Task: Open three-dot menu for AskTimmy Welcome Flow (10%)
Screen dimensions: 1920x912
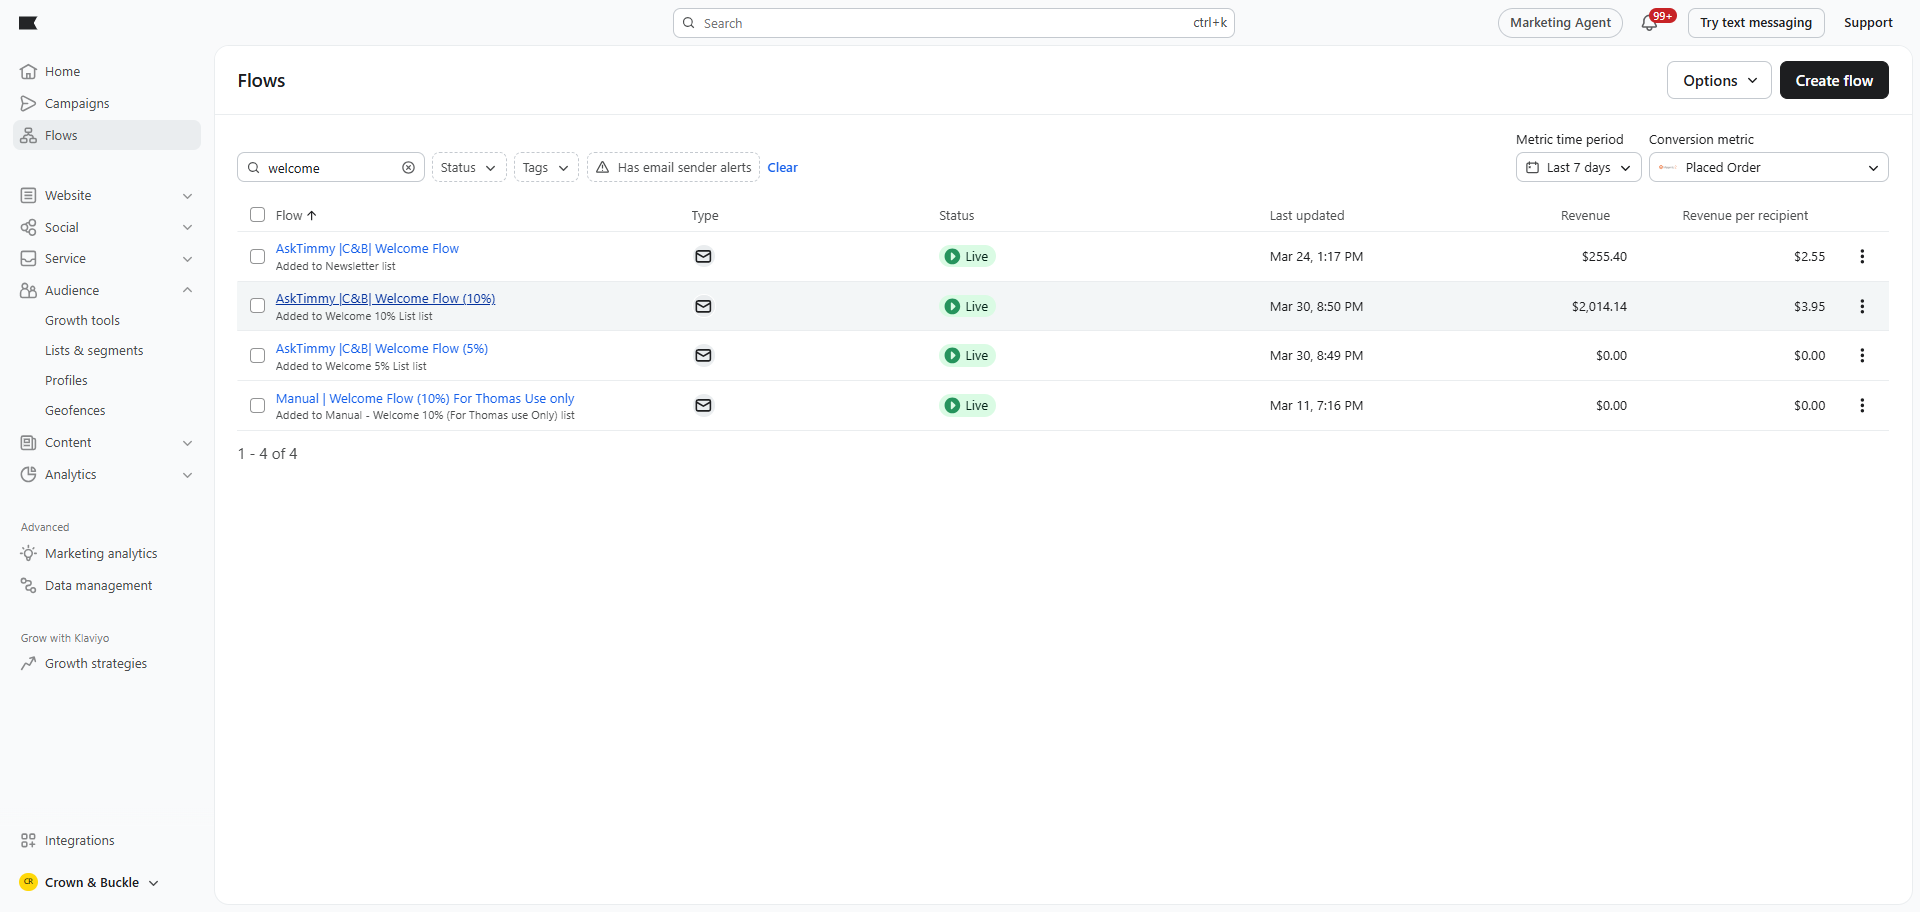Action: coord(1861,306)
